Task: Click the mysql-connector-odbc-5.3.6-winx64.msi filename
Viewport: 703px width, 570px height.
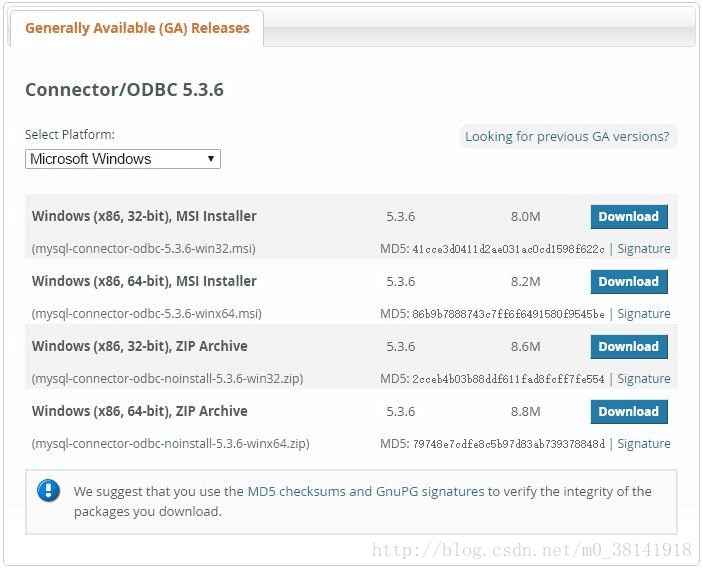Action: pyautogui.click(x=147, y=314)
